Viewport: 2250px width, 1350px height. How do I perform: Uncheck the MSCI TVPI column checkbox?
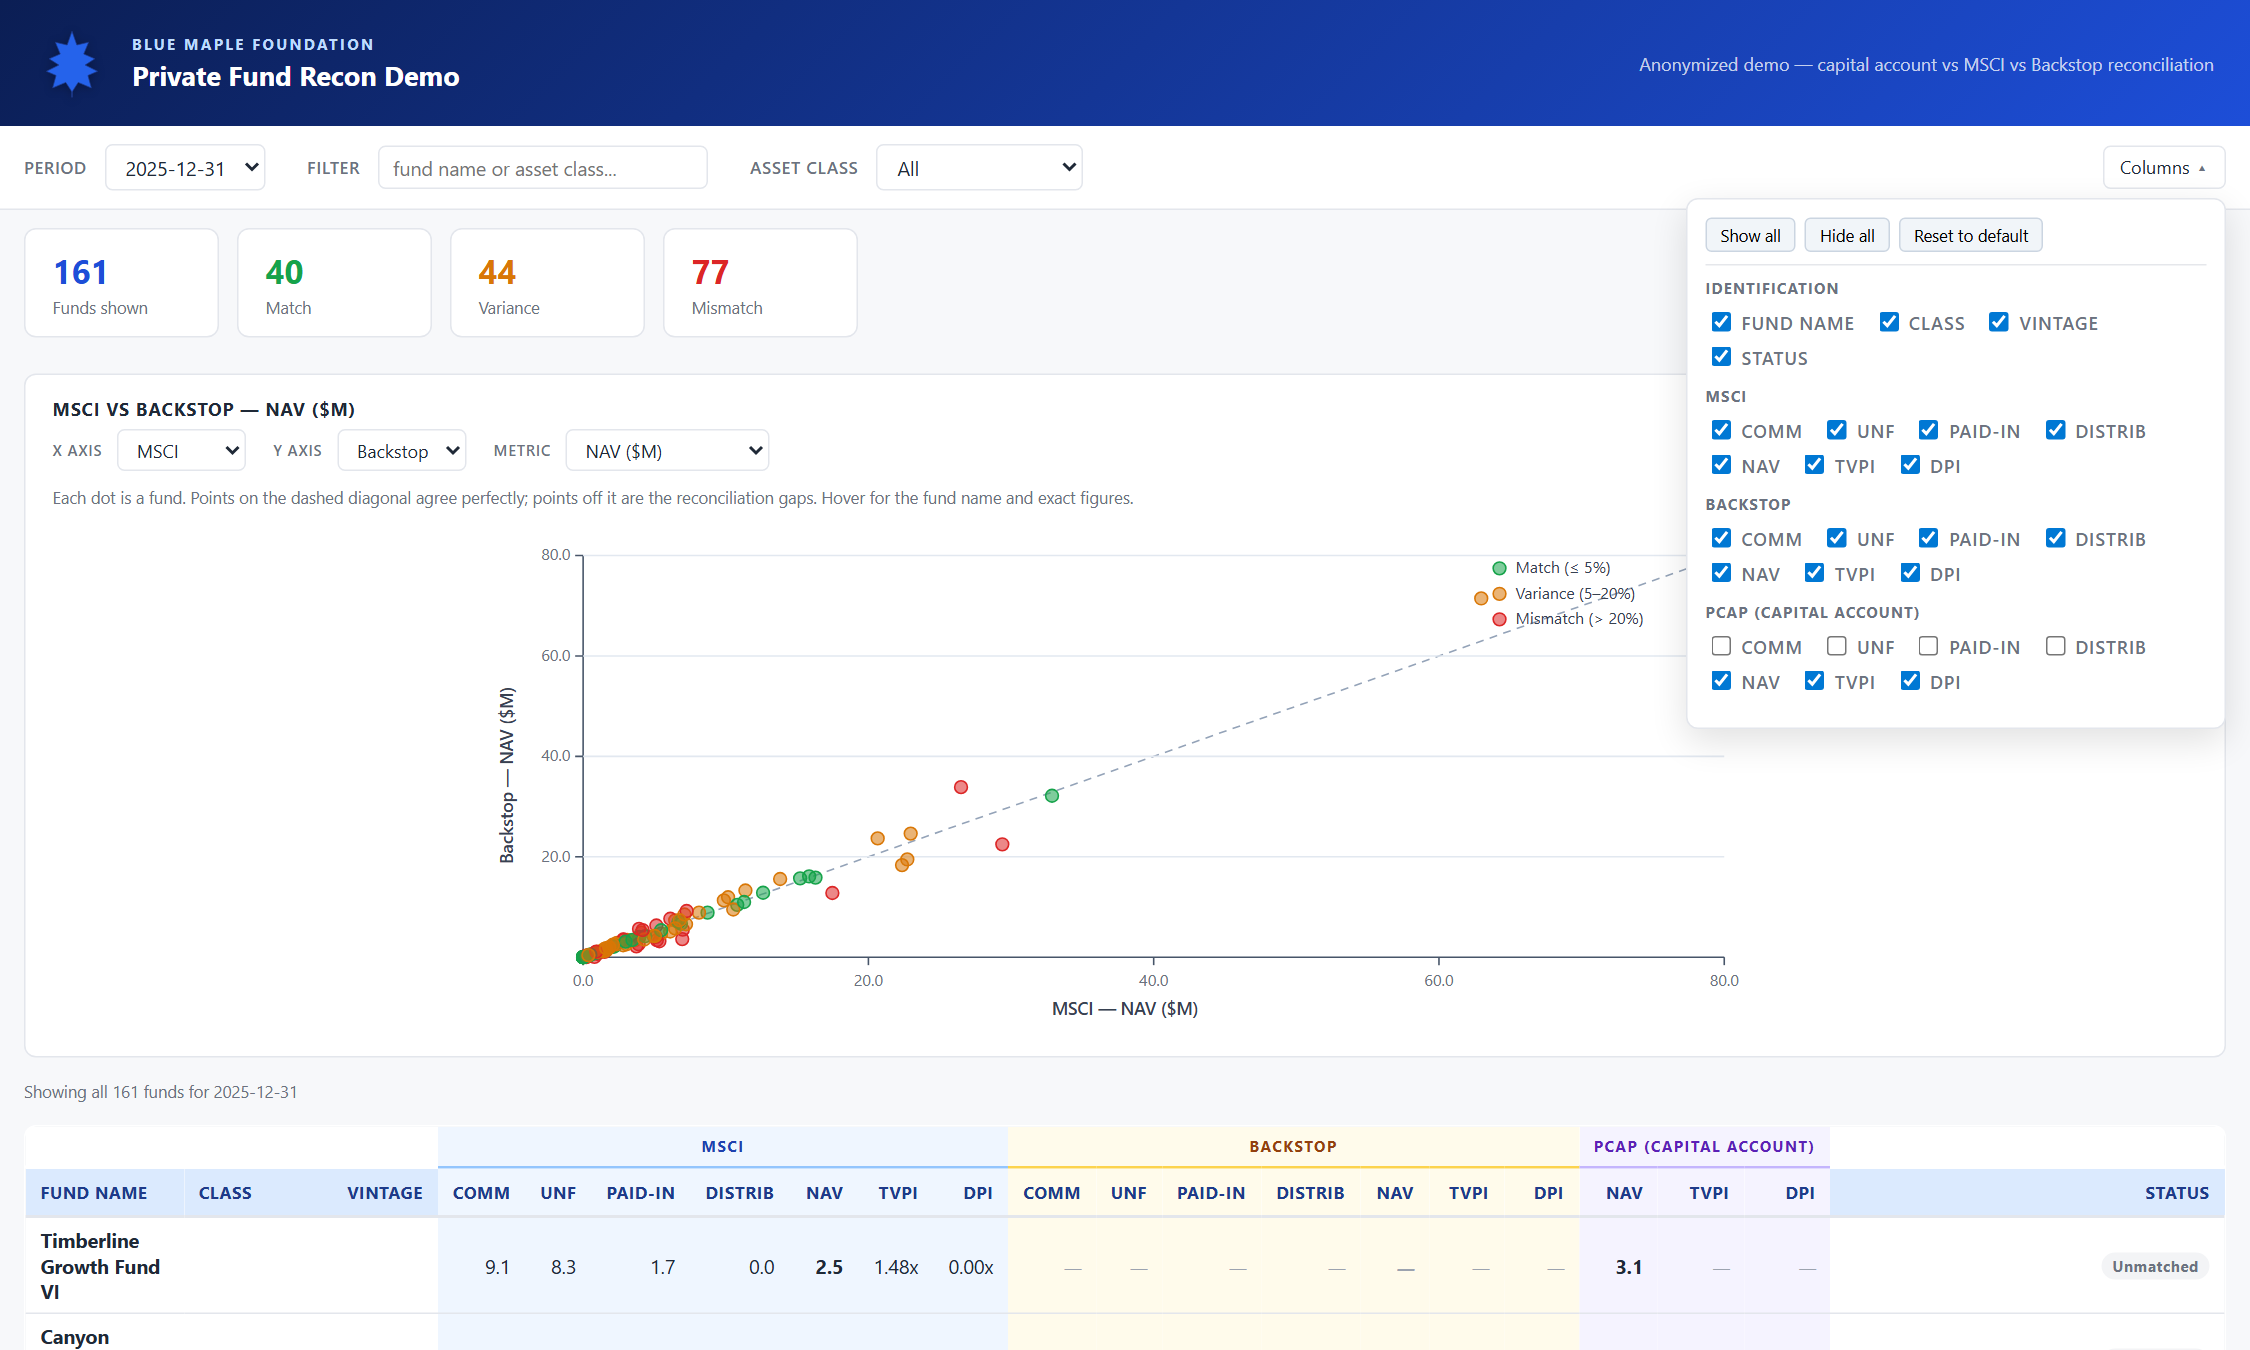[1814, 465]
